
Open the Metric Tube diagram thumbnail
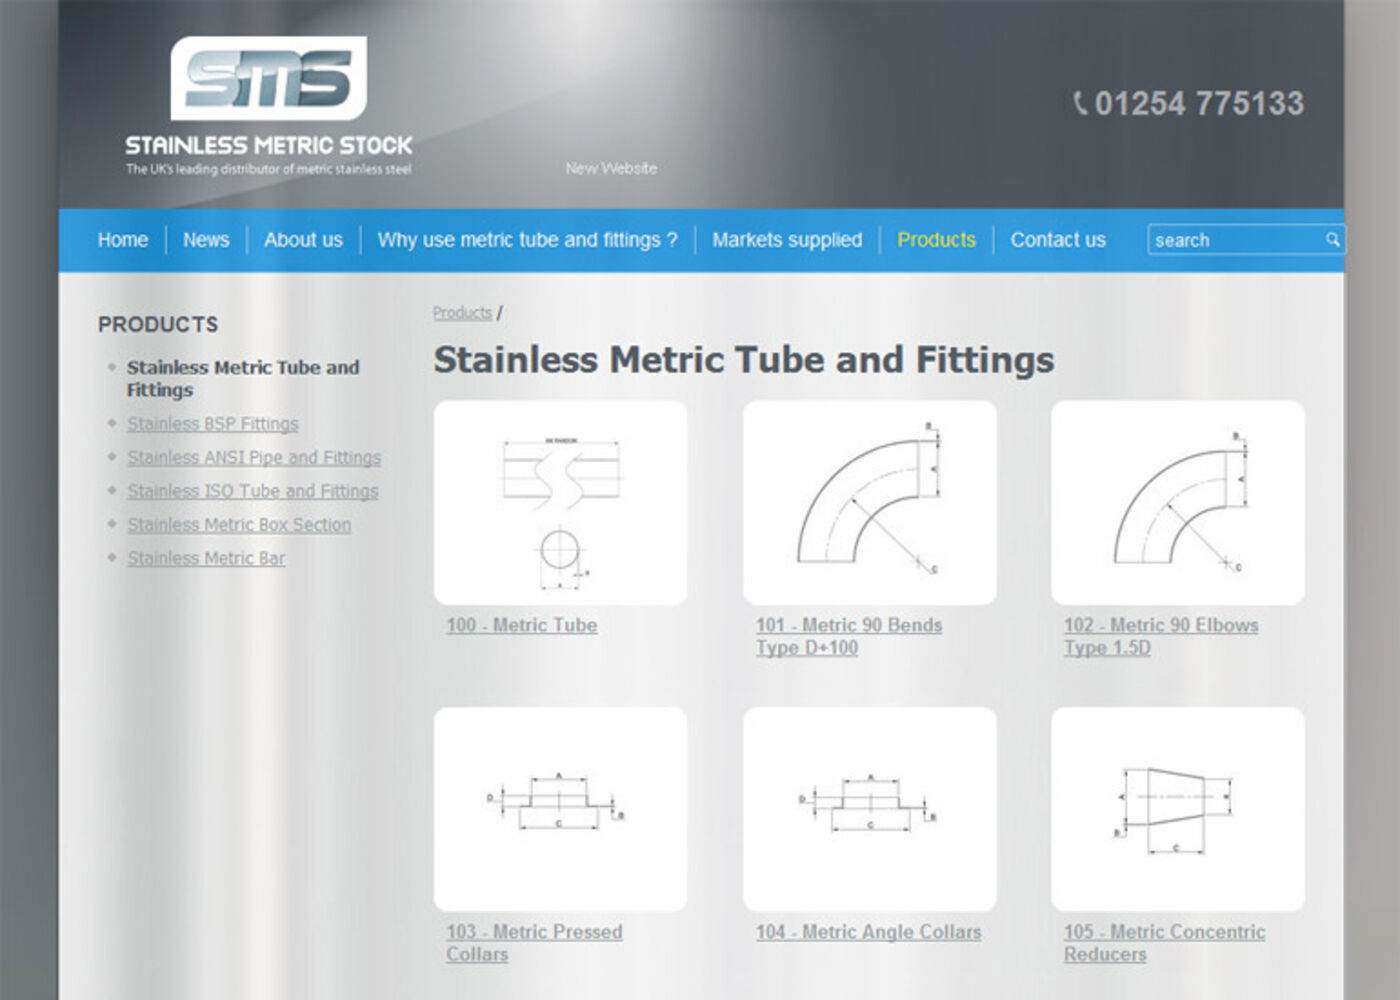pyautogui.click(x=560, y=503)
